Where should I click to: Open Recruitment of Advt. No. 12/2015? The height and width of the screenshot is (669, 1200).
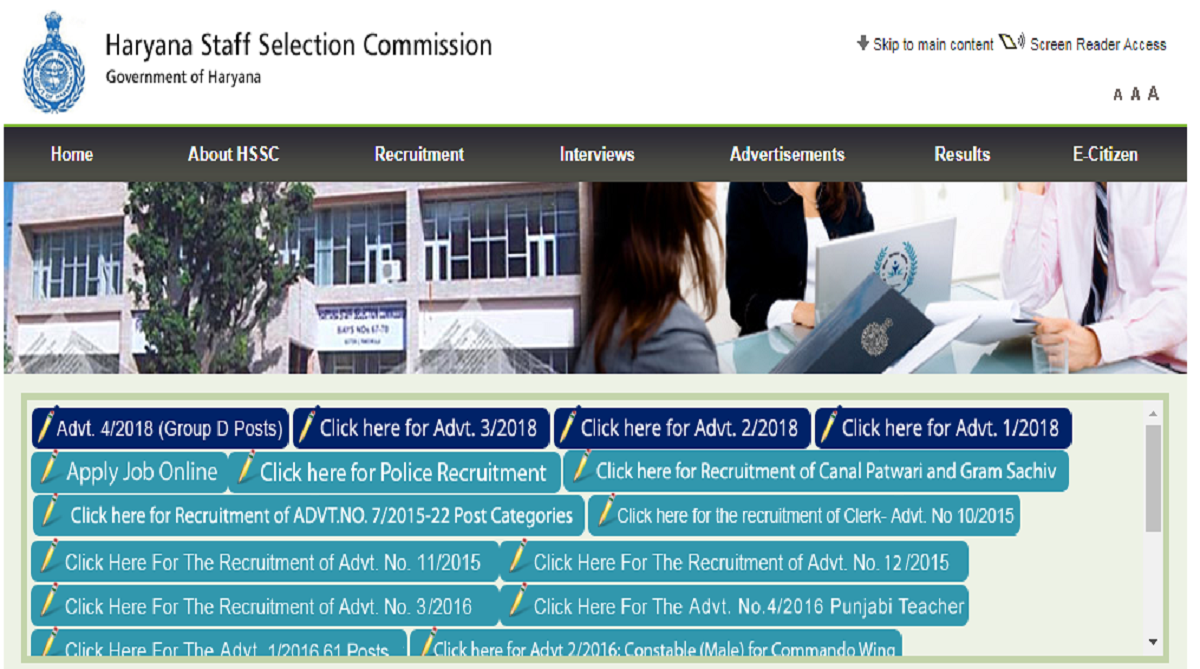[x=734, y=561]
